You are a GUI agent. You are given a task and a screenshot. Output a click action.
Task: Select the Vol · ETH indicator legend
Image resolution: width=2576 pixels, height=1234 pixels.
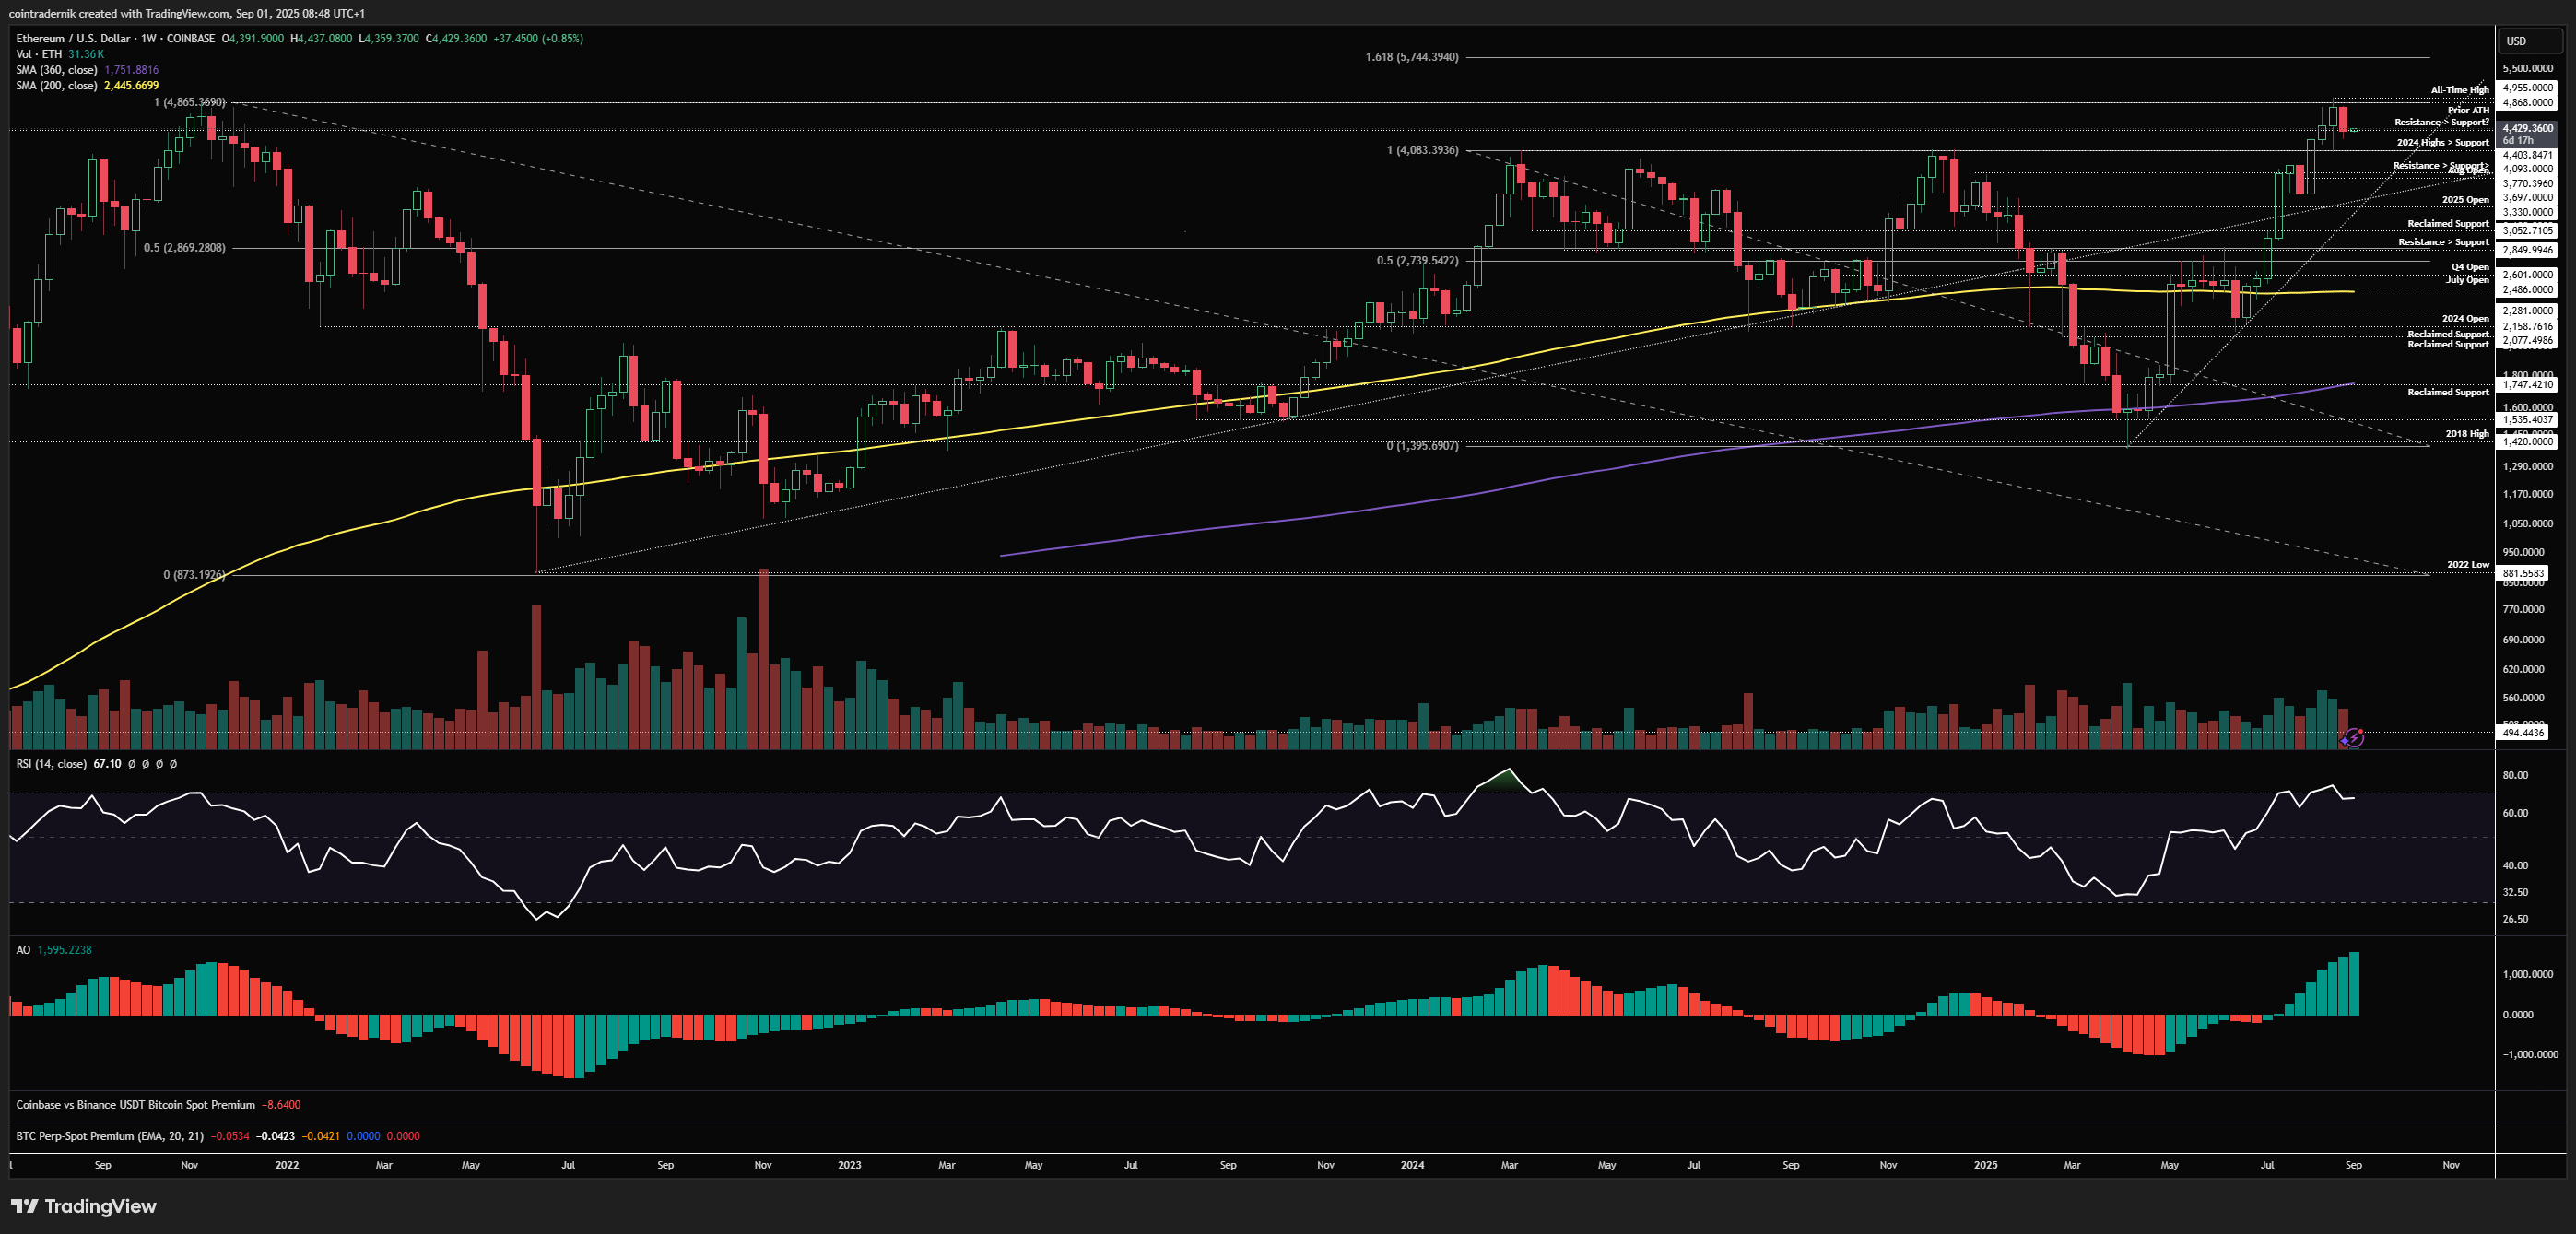point(39,54)
